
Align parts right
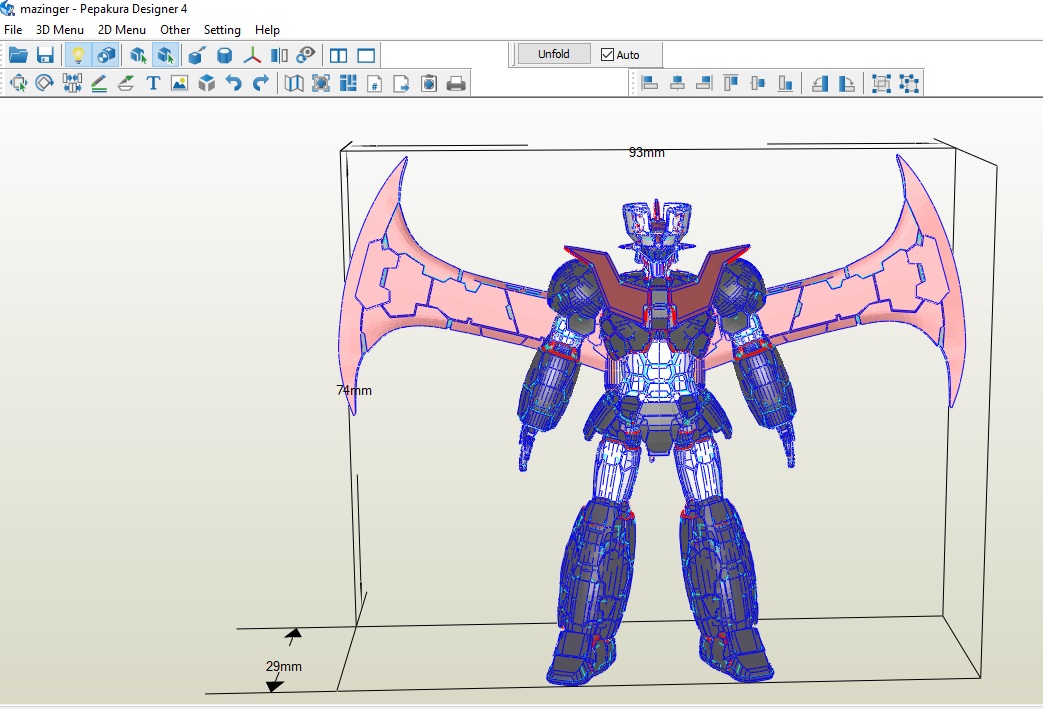704,83
